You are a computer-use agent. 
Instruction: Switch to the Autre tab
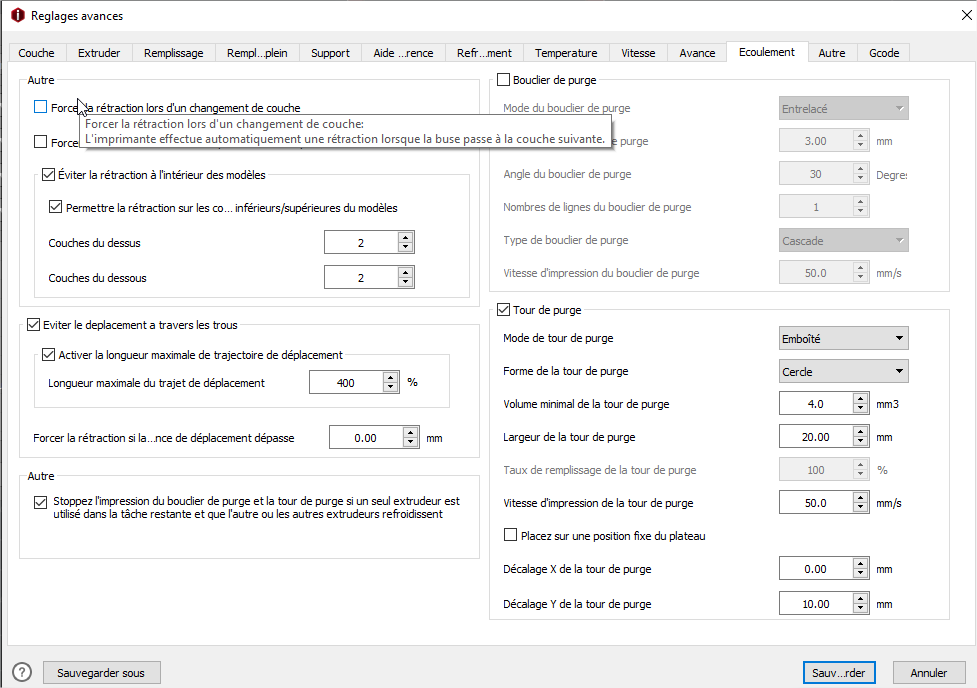[x=832, y=53]
